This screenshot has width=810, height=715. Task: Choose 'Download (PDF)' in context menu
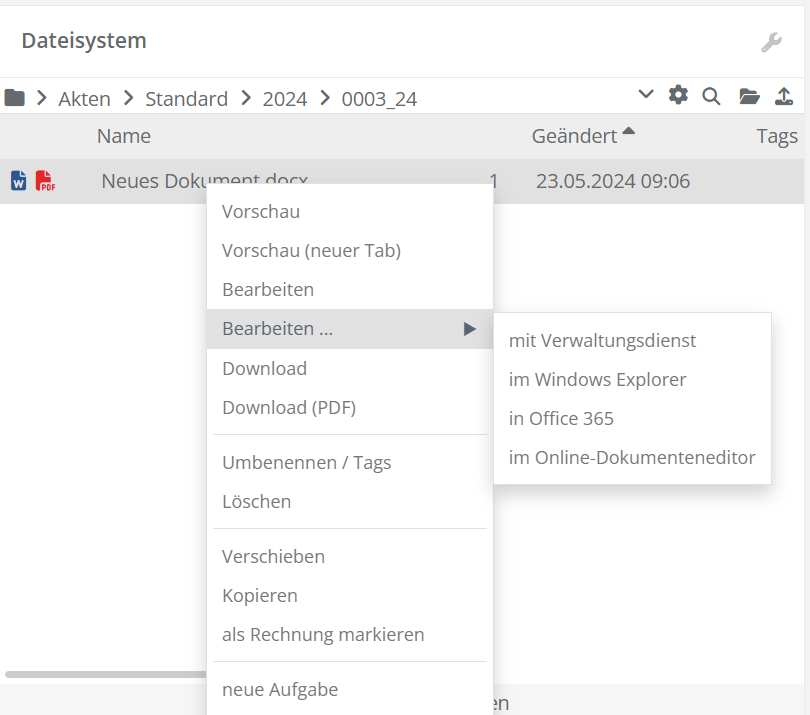click(289, 408)
